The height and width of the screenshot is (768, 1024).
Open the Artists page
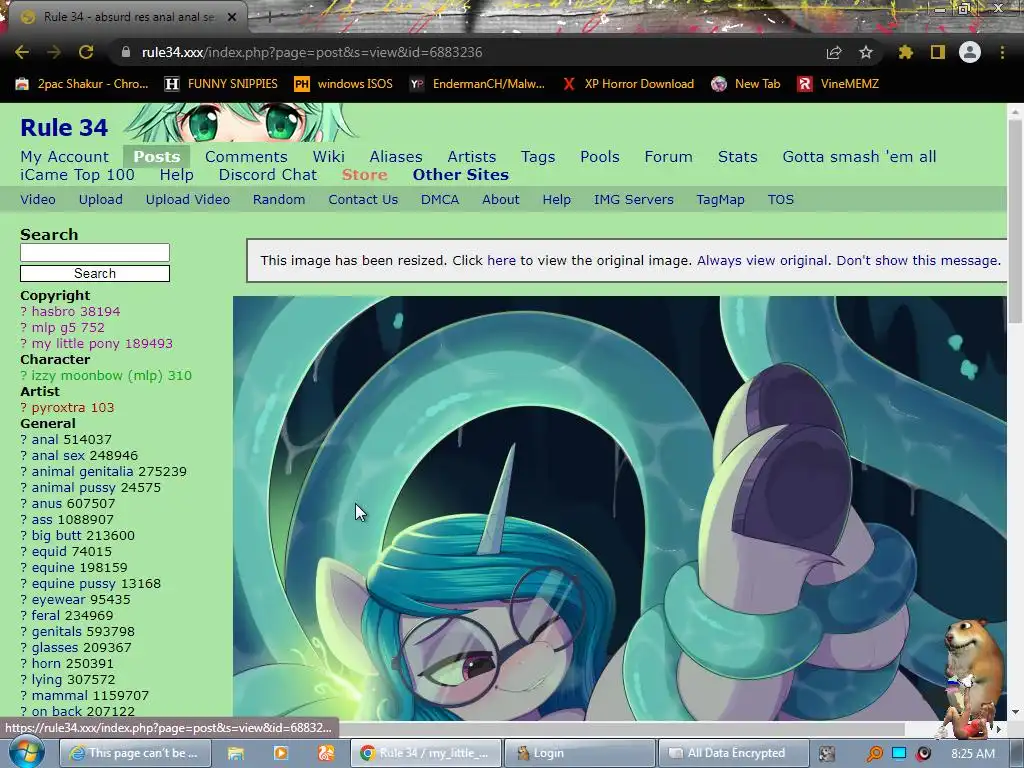click(x=472, y=157)
